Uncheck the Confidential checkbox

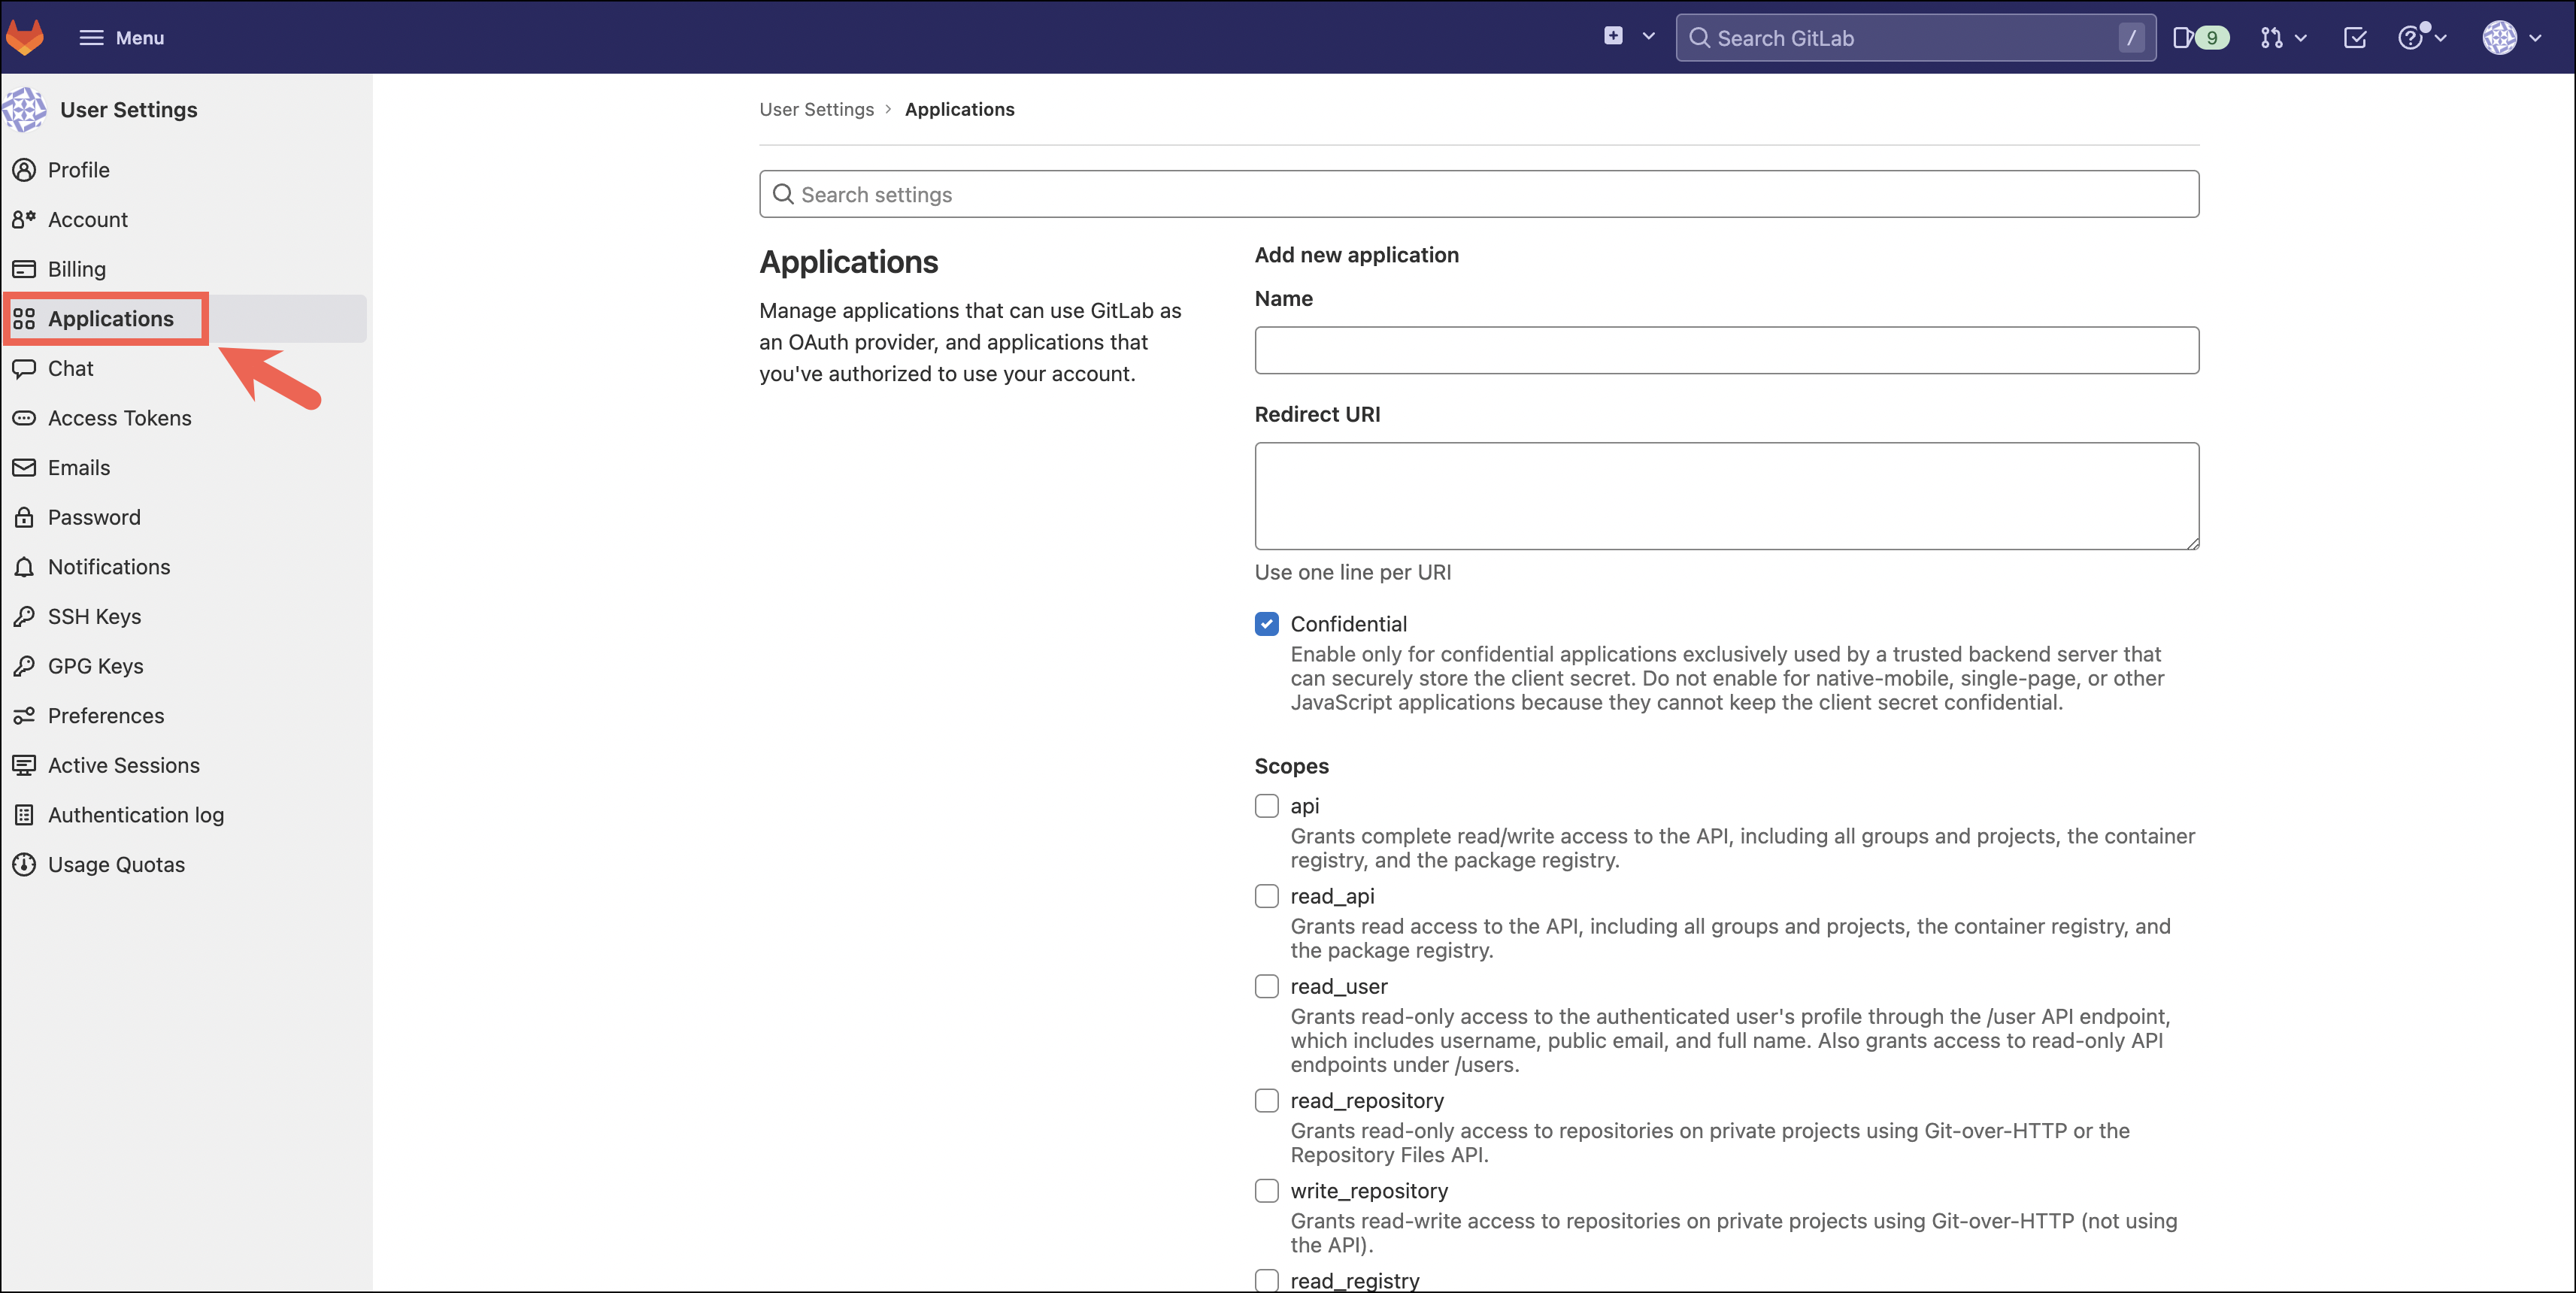1266,624
